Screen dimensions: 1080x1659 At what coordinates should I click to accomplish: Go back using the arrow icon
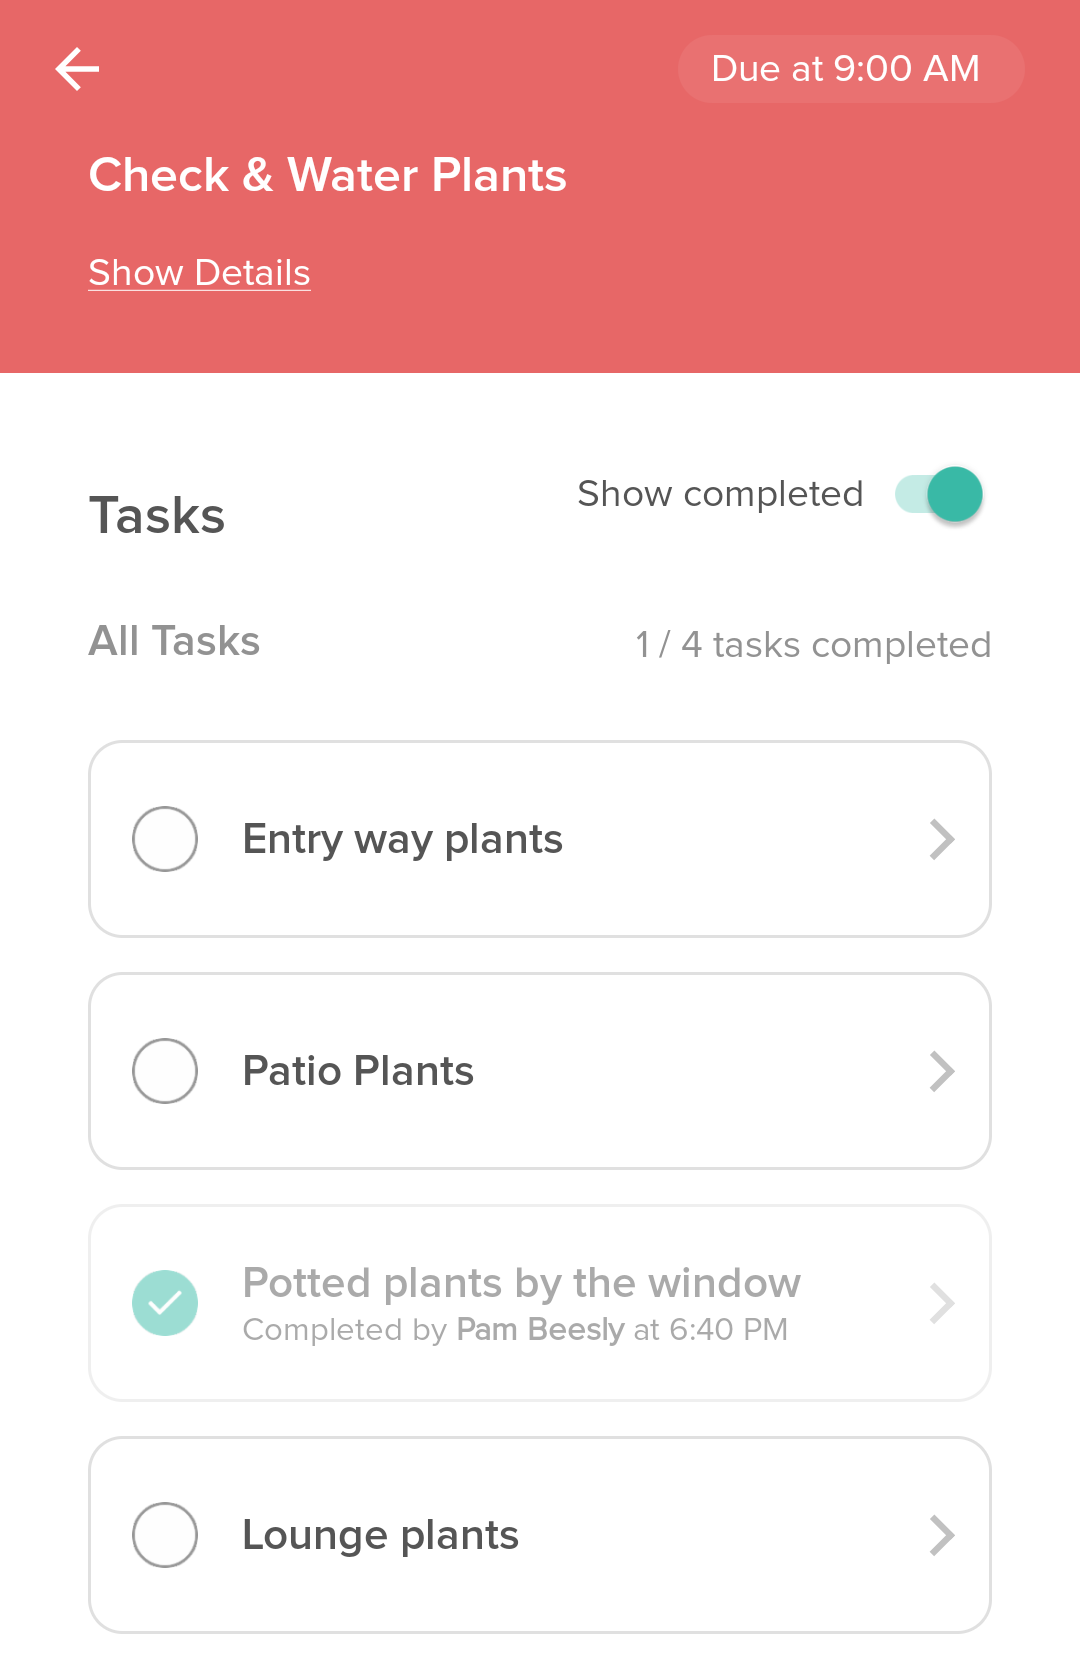[77, 69]
